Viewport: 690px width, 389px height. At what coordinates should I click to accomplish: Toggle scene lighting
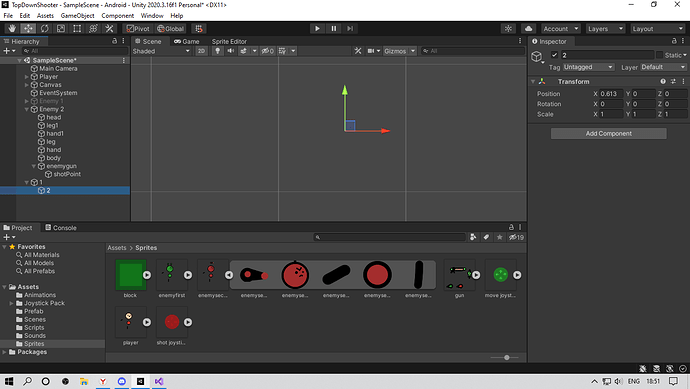pos(217,51)
